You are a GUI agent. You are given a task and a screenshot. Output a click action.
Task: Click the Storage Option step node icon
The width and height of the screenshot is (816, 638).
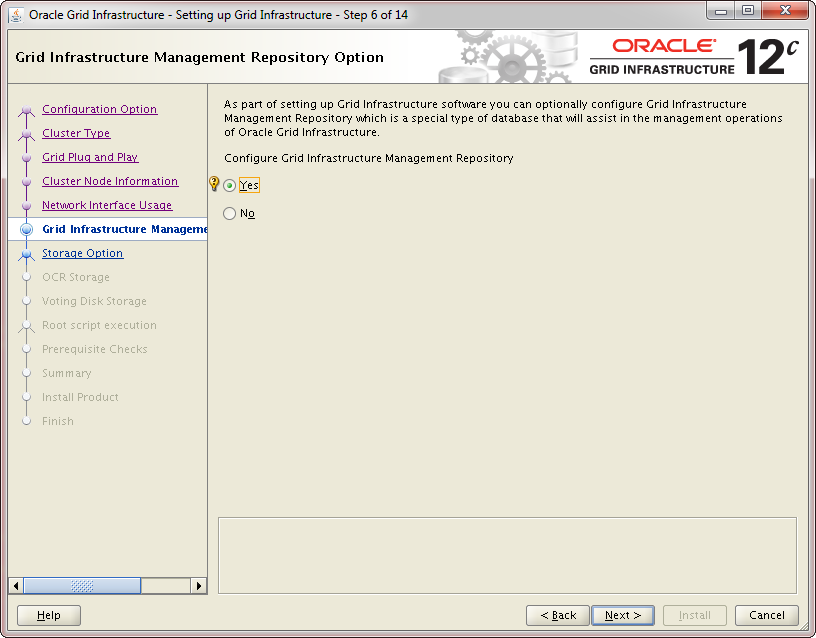tap(26, 254)
